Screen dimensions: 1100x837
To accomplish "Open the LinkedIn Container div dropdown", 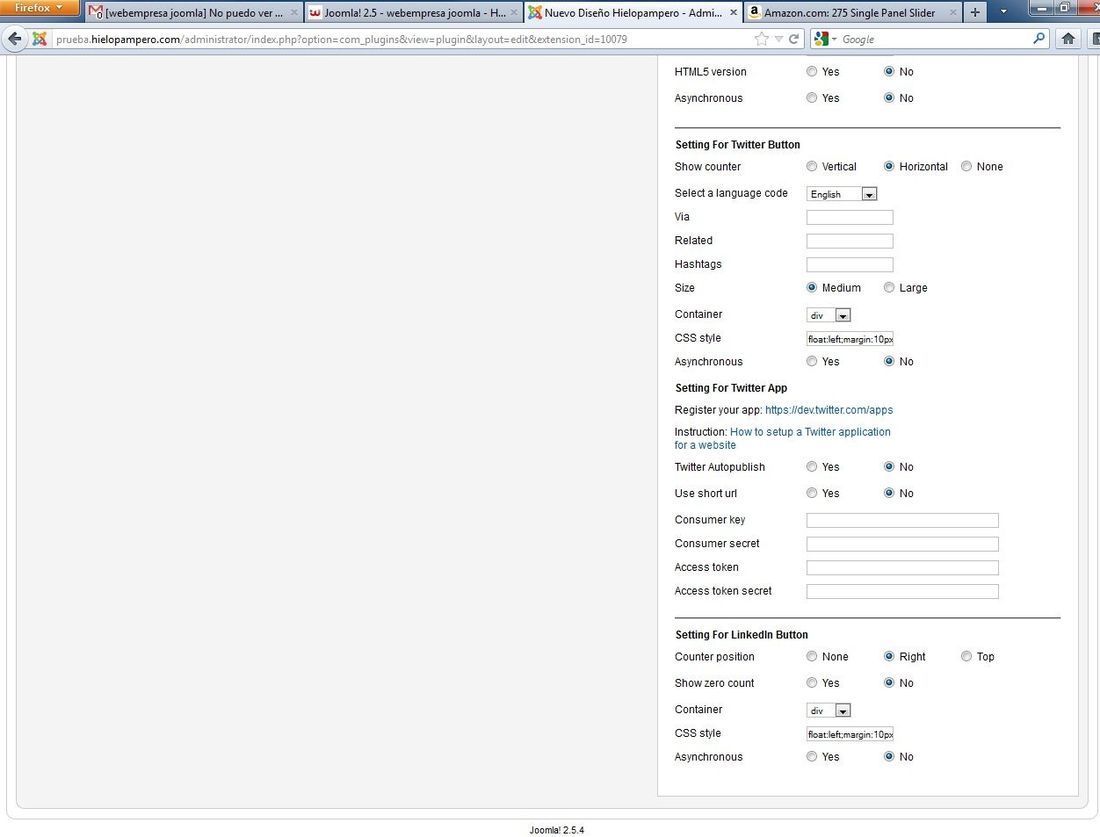I will 829,711.
